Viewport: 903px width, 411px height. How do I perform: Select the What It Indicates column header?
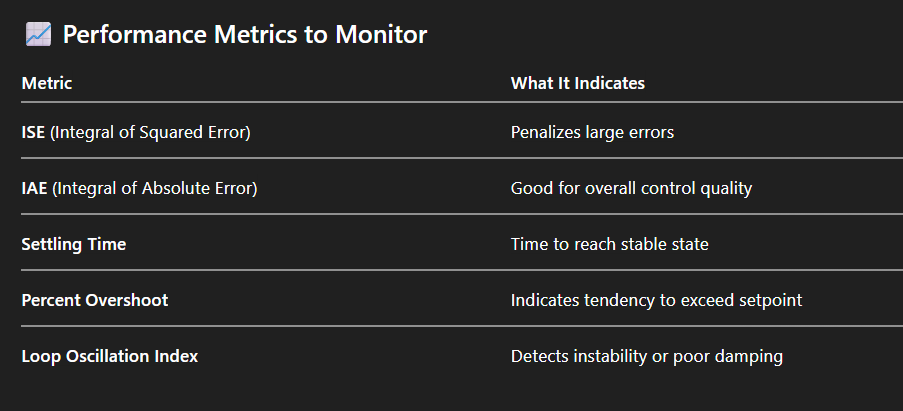point(577,84)
